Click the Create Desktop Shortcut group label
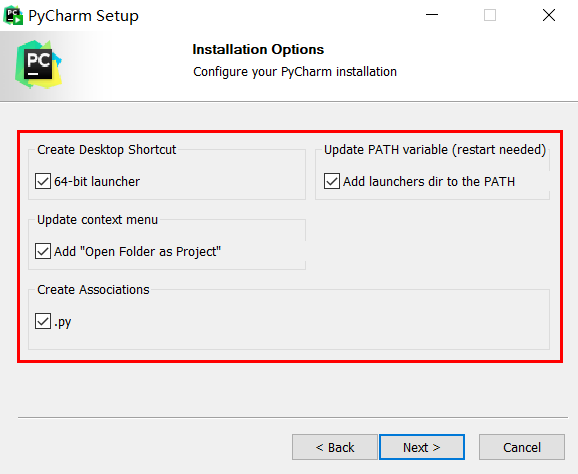 (107, 149)
